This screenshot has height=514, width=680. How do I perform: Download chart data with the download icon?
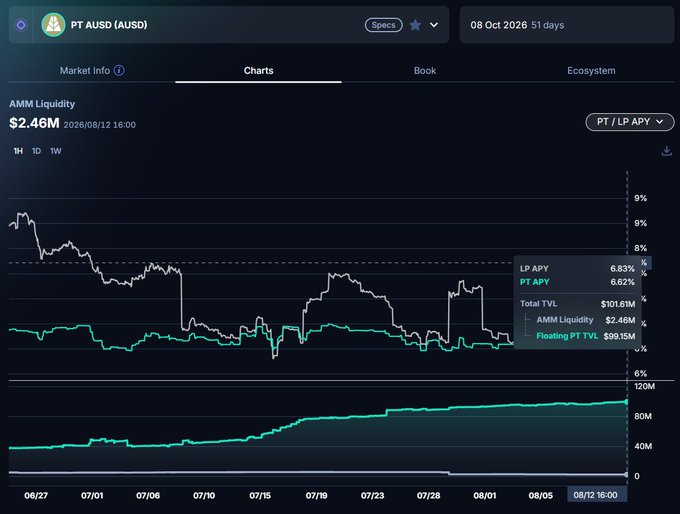click(x=667, y=151)
